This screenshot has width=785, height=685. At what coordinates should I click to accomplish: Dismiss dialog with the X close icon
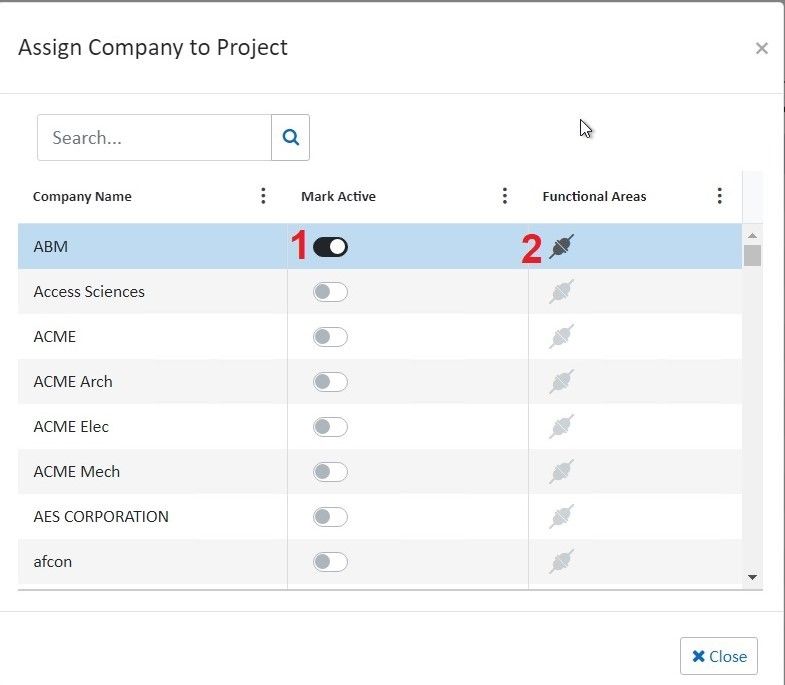[x=761, y=48]
